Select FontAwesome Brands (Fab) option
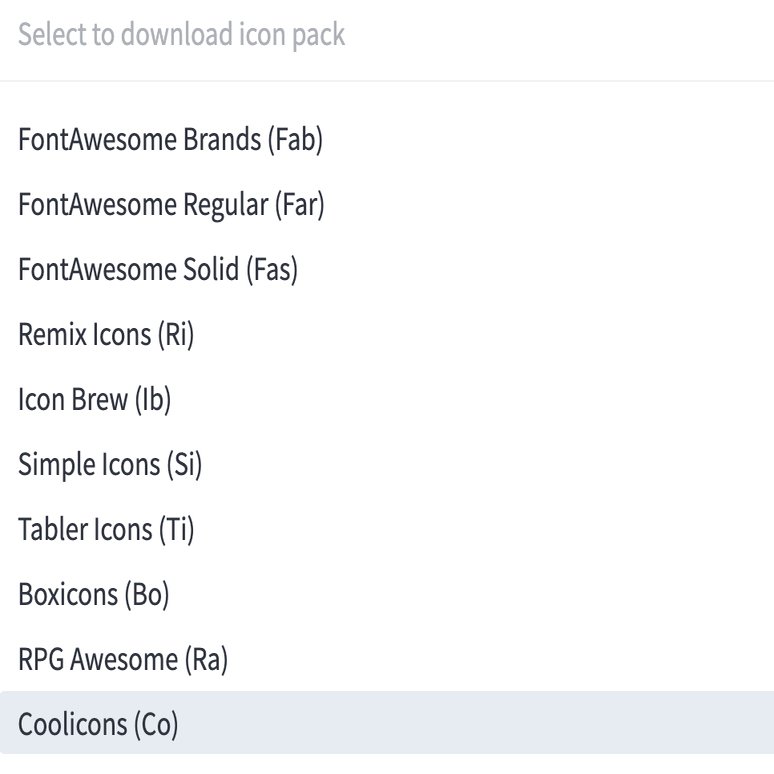Screen dimensions: 774x774 171,140
